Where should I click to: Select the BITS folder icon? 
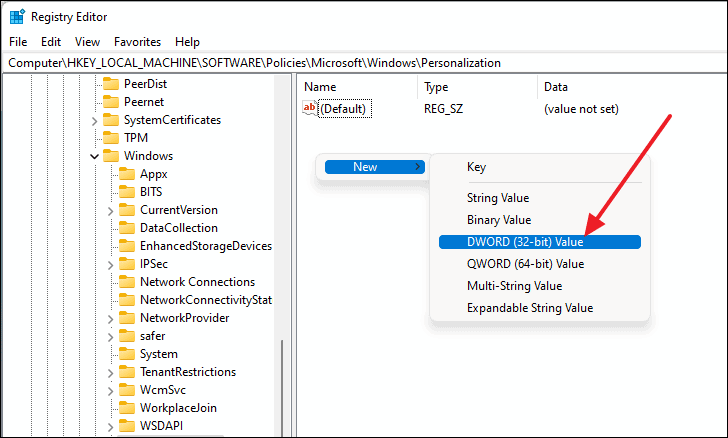pyautogui.click(x=127, y=192)
